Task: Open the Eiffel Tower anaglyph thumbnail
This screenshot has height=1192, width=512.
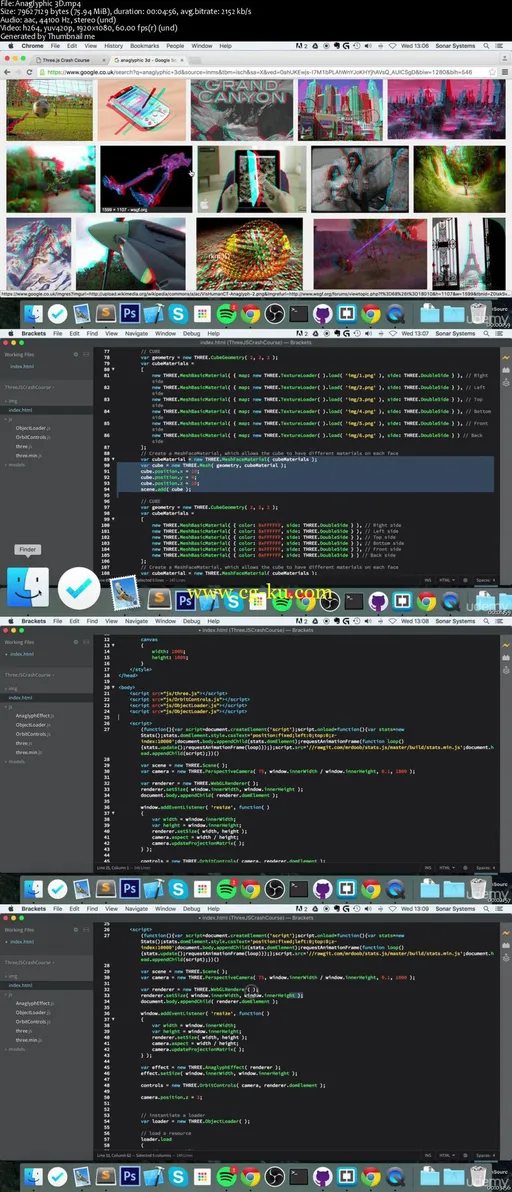Action: (x=468, y=254)
